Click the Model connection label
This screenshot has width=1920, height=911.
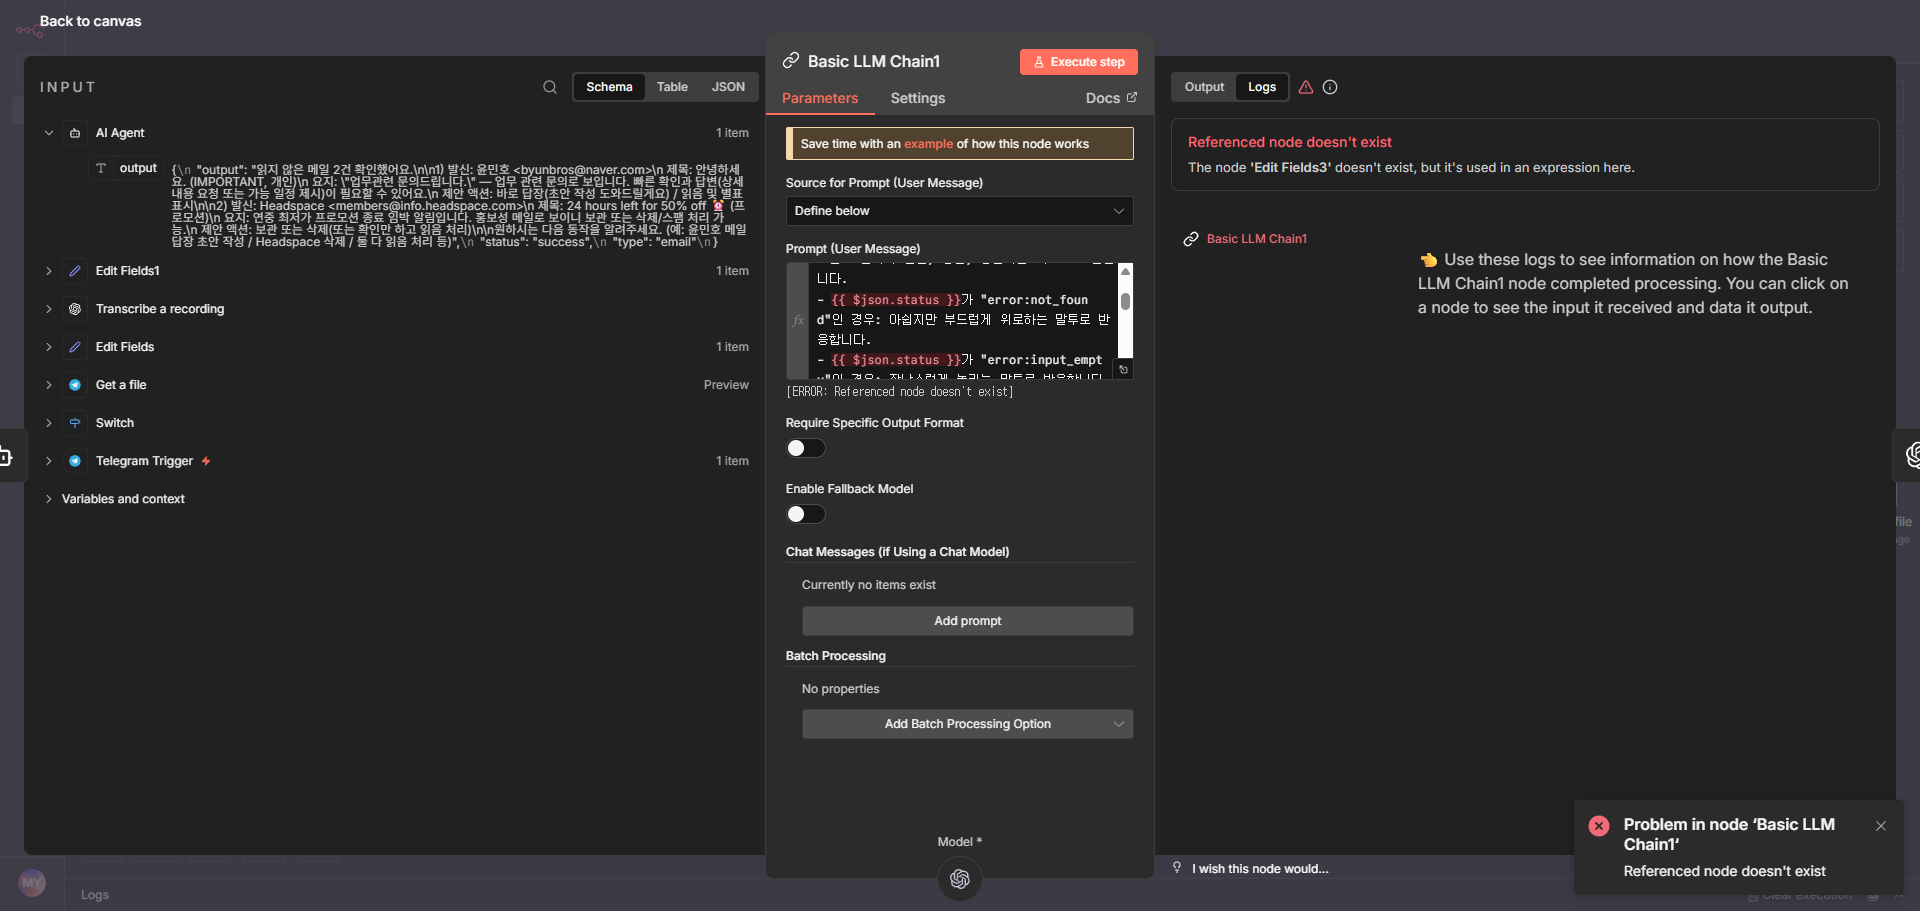pyautogui.click(x=960, y=842)
